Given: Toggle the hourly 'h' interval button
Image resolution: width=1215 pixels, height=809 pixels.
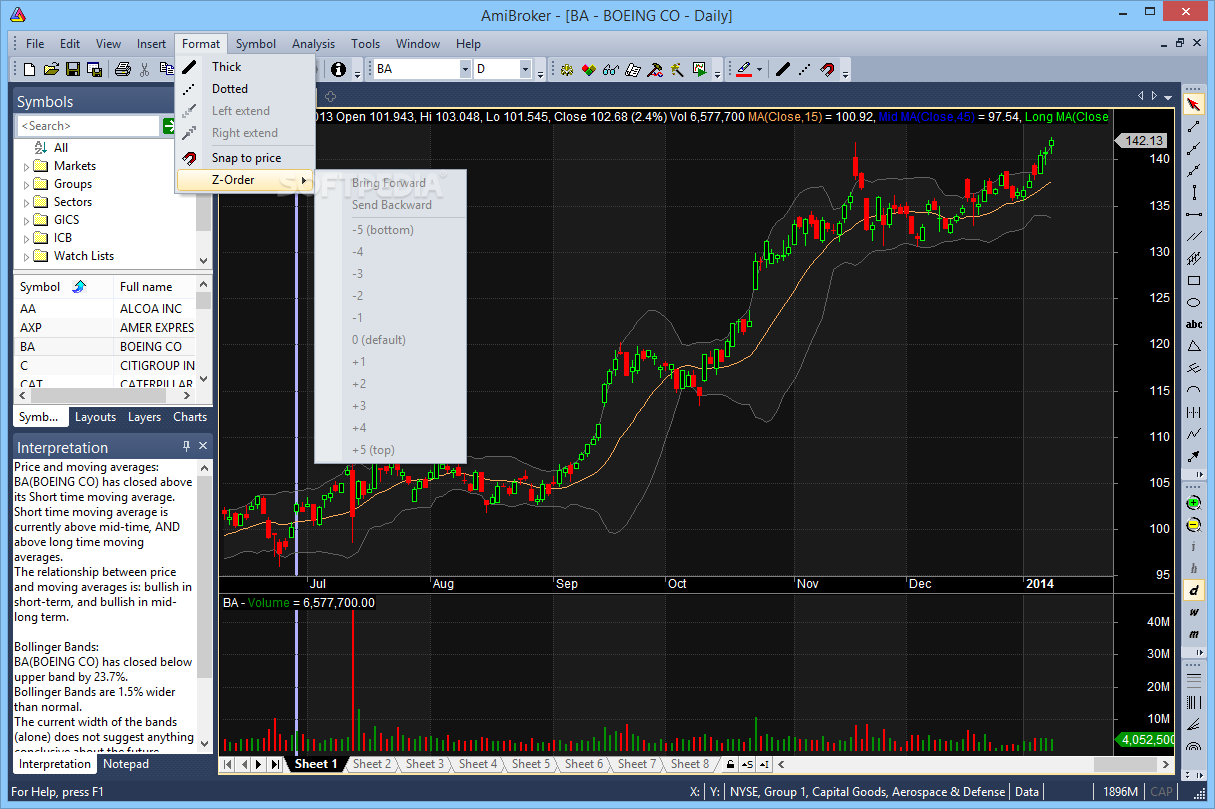Looking at the screenshot, I should click(1193, 568).
